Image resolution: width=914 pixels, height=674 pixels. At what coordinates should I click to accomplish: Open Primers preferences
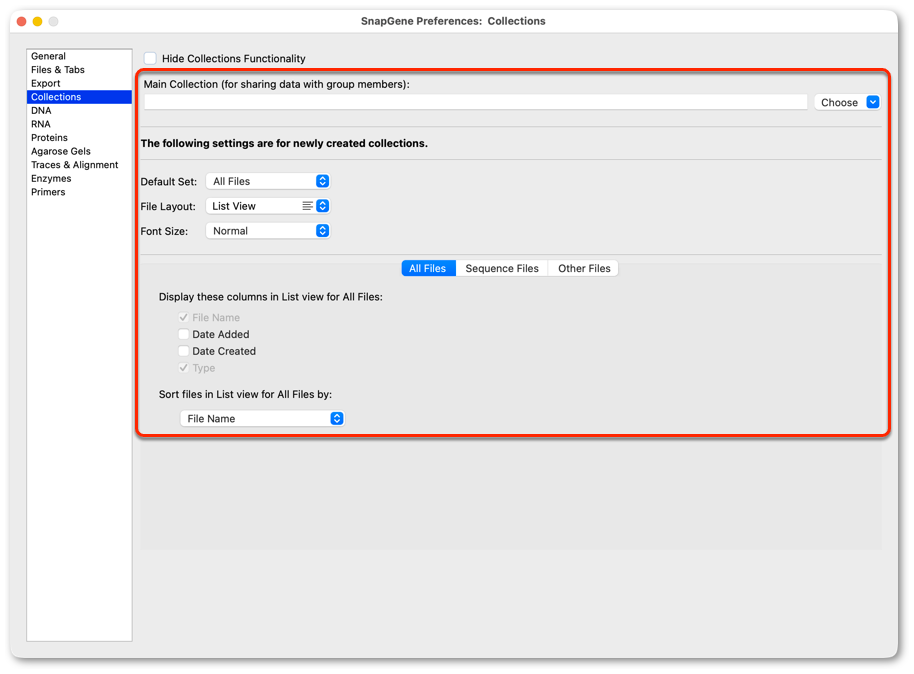pyautogui.click(x=79, y=192)
